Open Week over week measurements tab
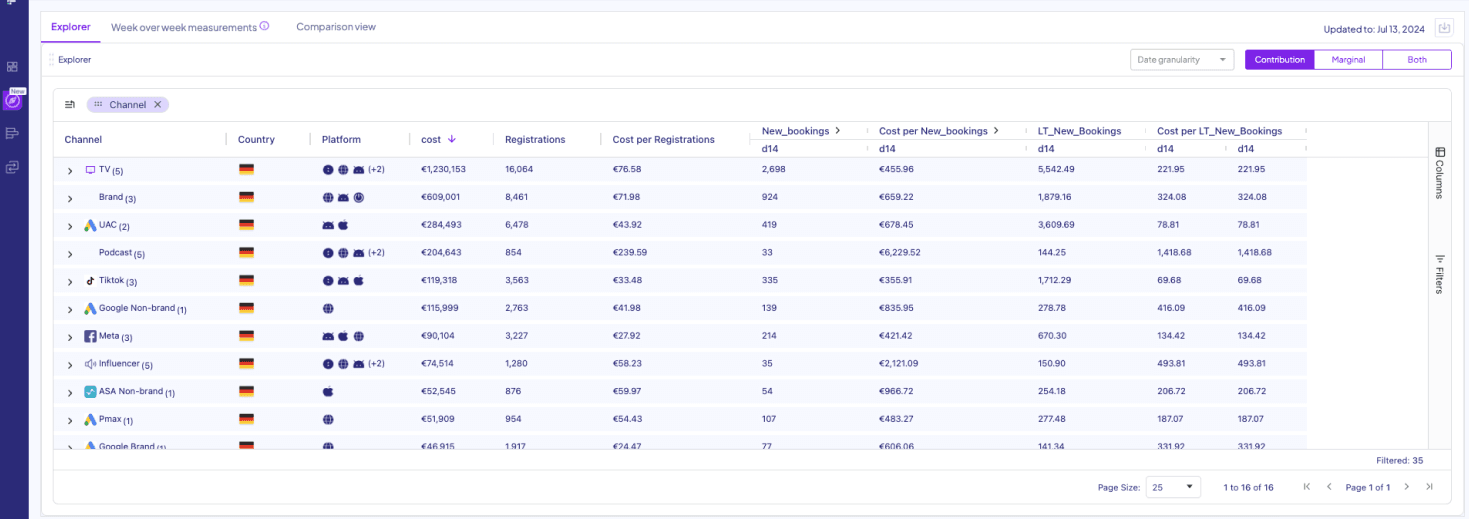This screenshot has width=1469, height=519. pyautogui.click(x=184, y=27)
